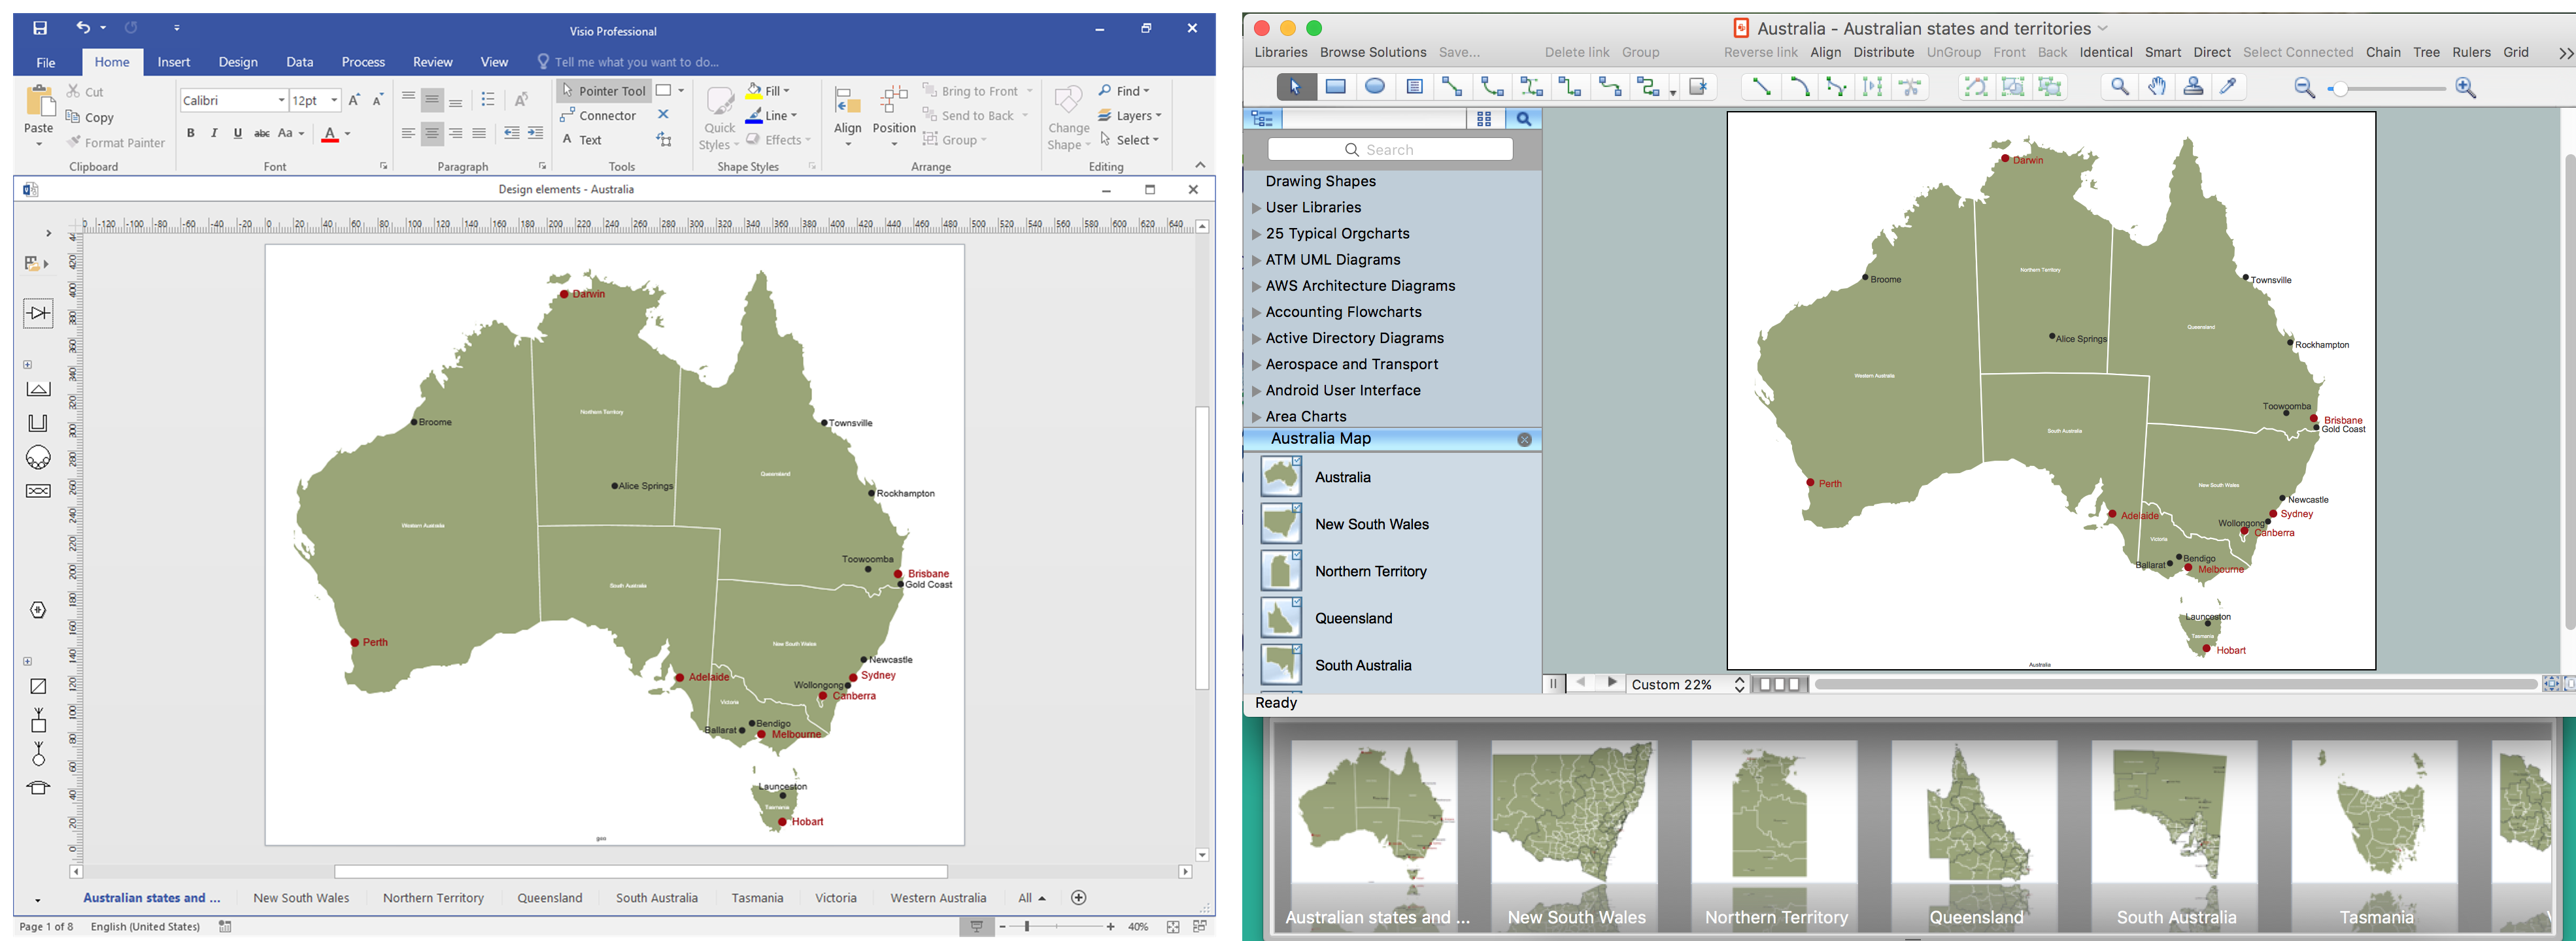Select the eyedropper tool in ConceptDraw

pyautogui.click(x=2228, y=87)
